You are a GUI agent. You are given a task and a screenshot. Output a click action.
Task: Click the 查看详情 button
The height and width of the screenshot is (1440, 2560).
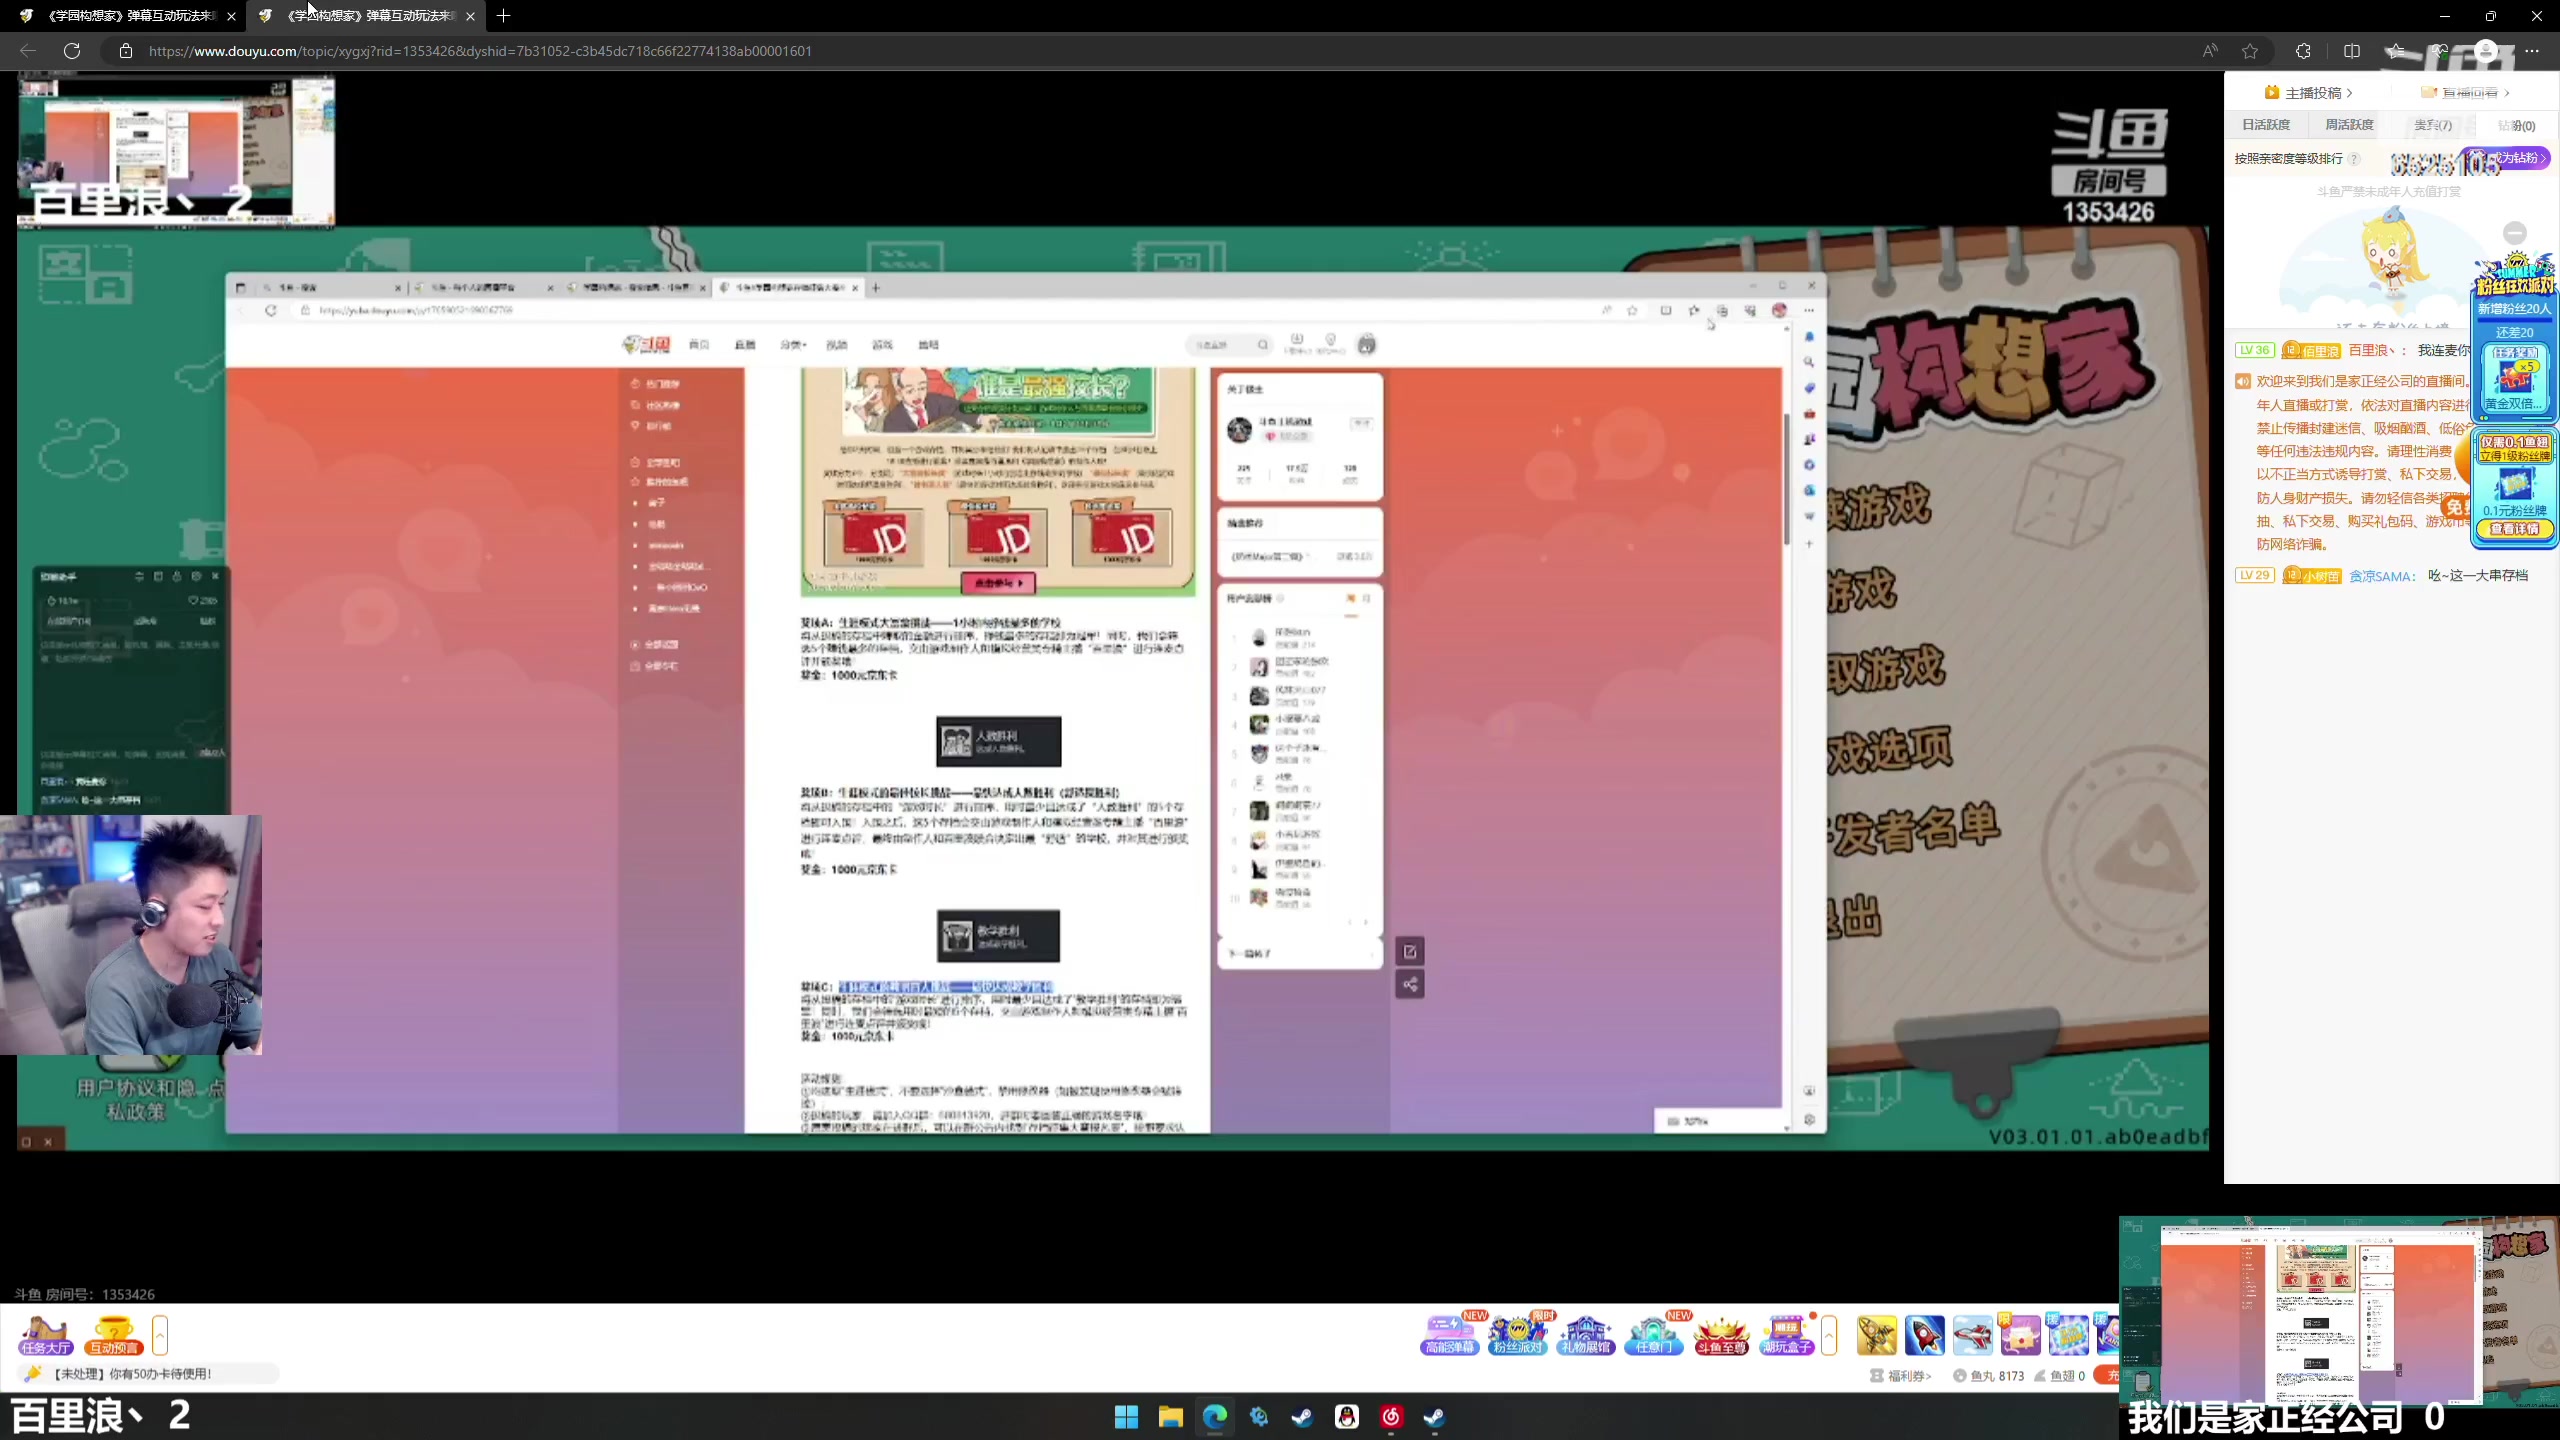click(x=2514, y=529)
